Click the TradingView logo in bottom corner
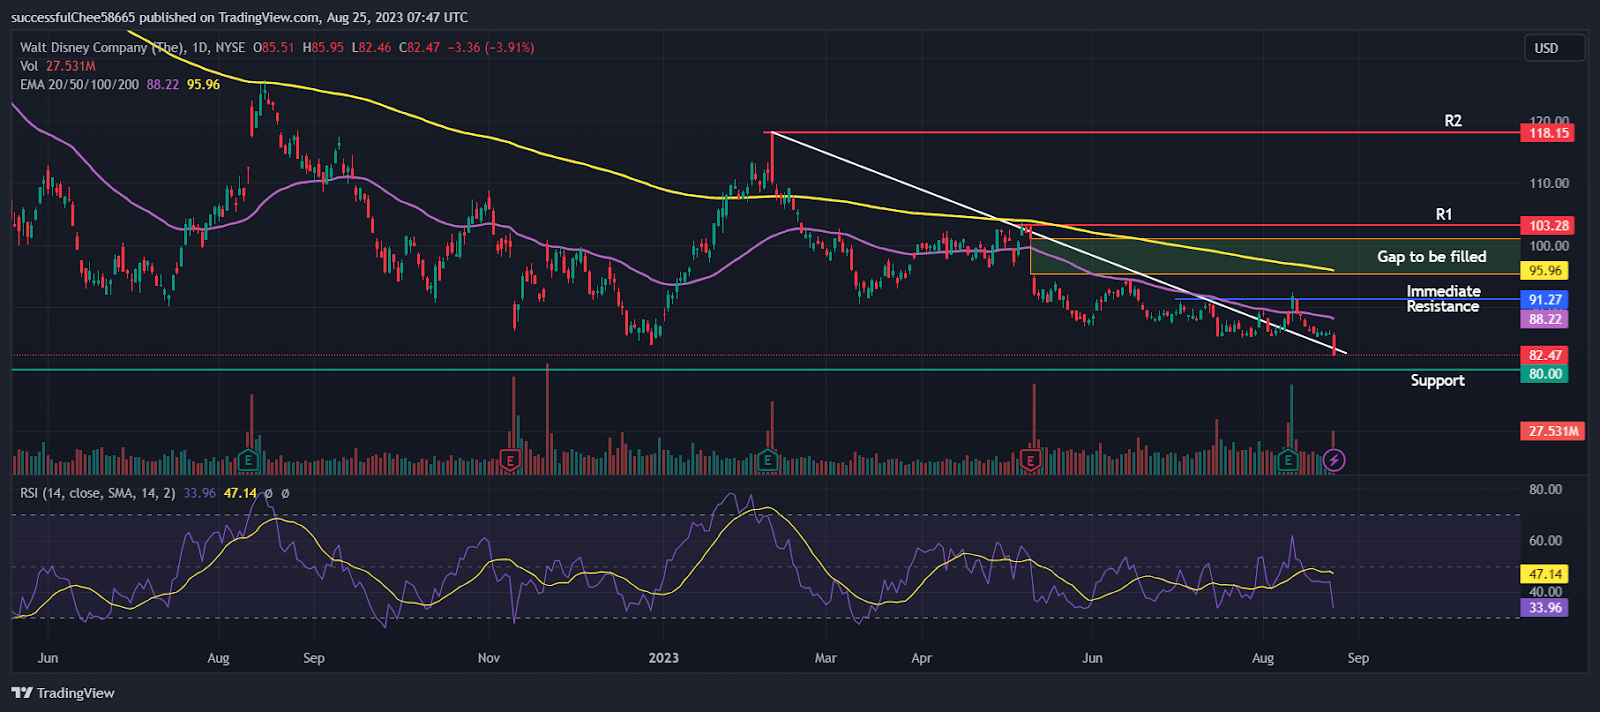Screen dimensions: 1600x712 coord(63,693)
